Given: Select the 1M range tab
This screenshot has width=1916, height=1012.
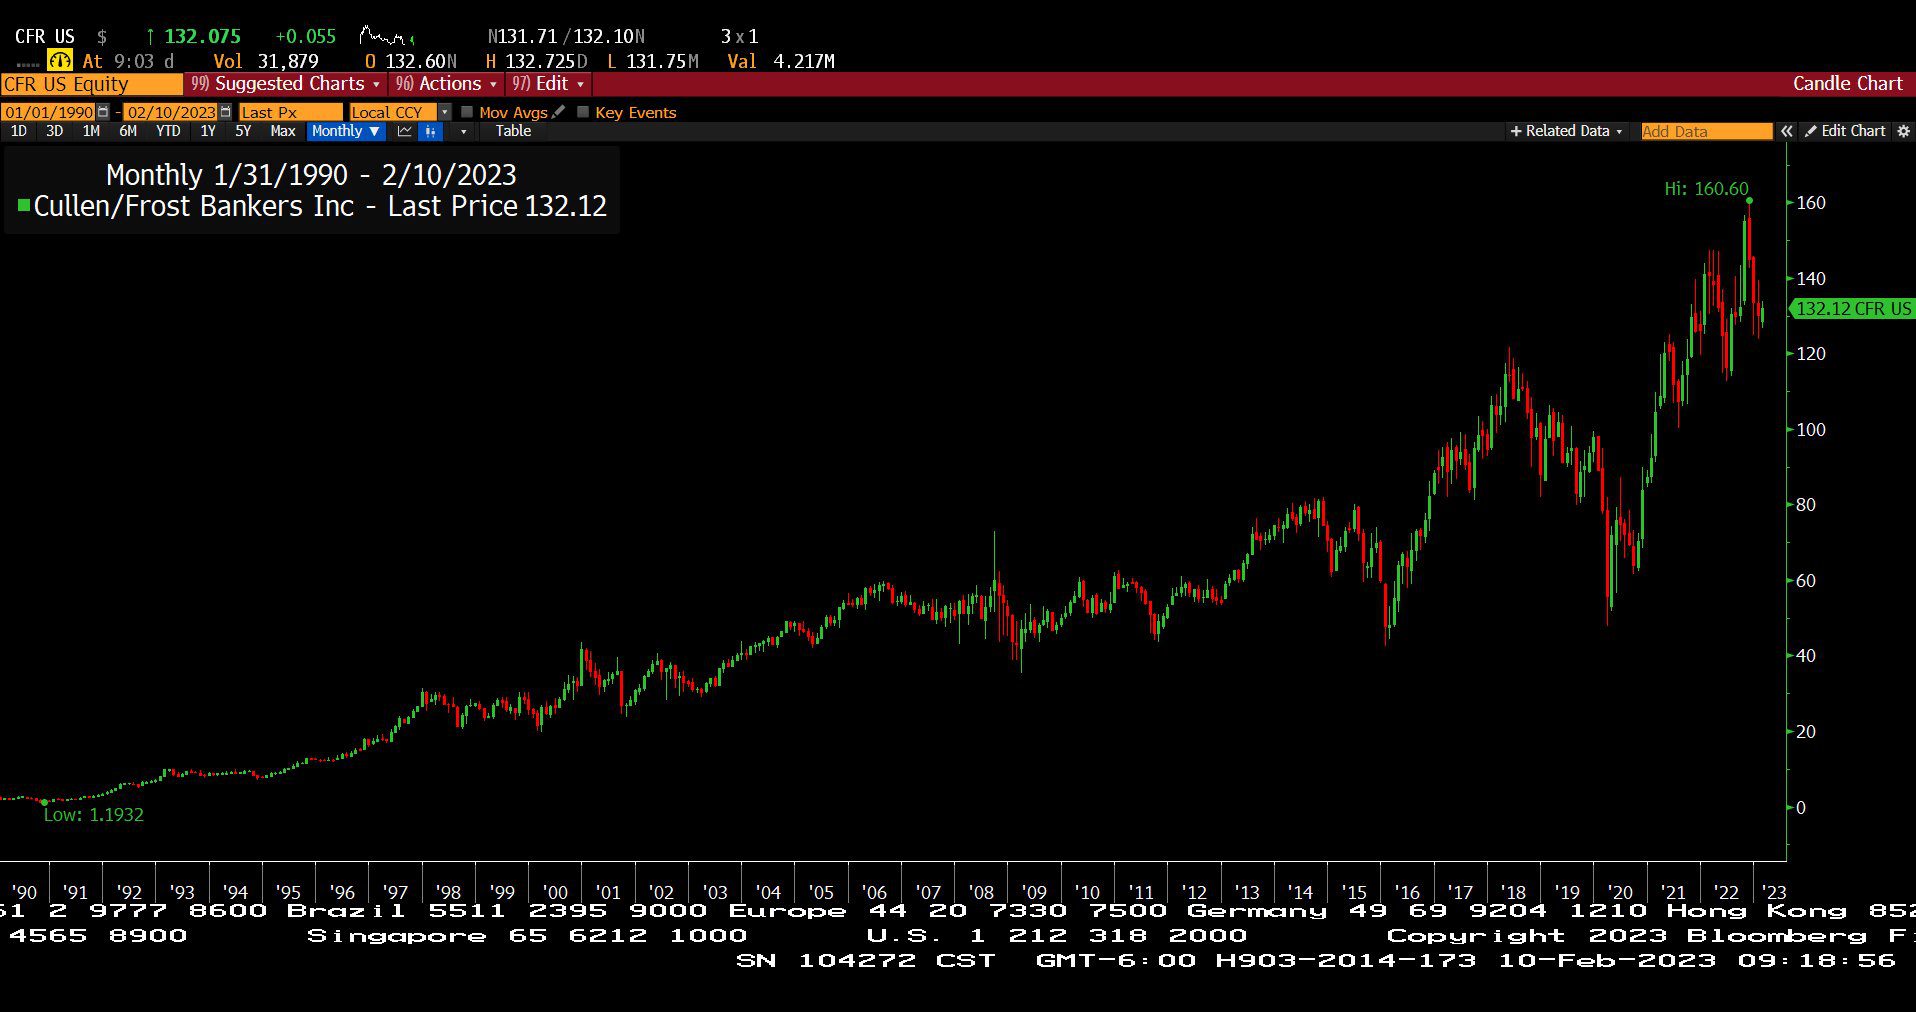Looking at the screenshot, I should point(91,131).
